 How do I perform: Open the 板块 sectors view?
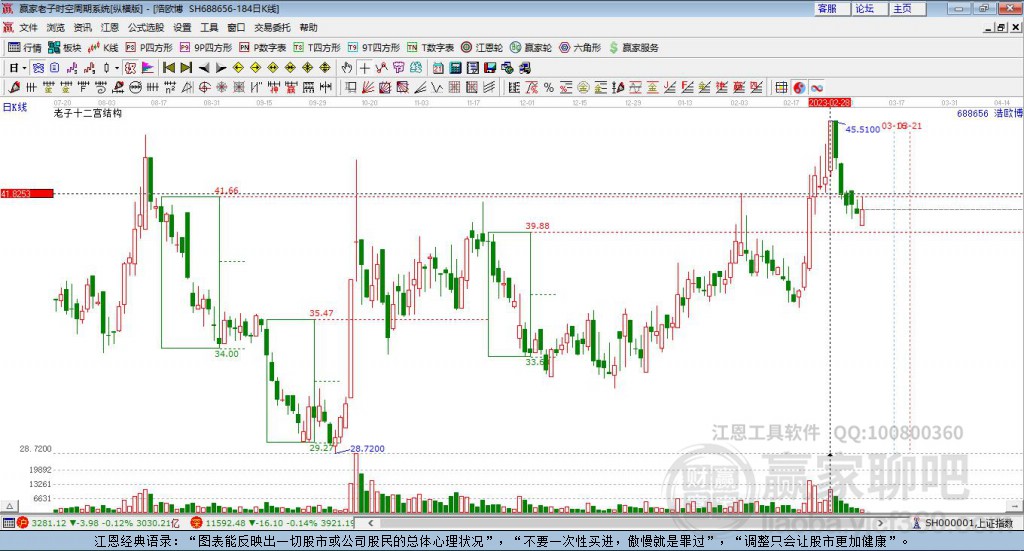(65, 48)
